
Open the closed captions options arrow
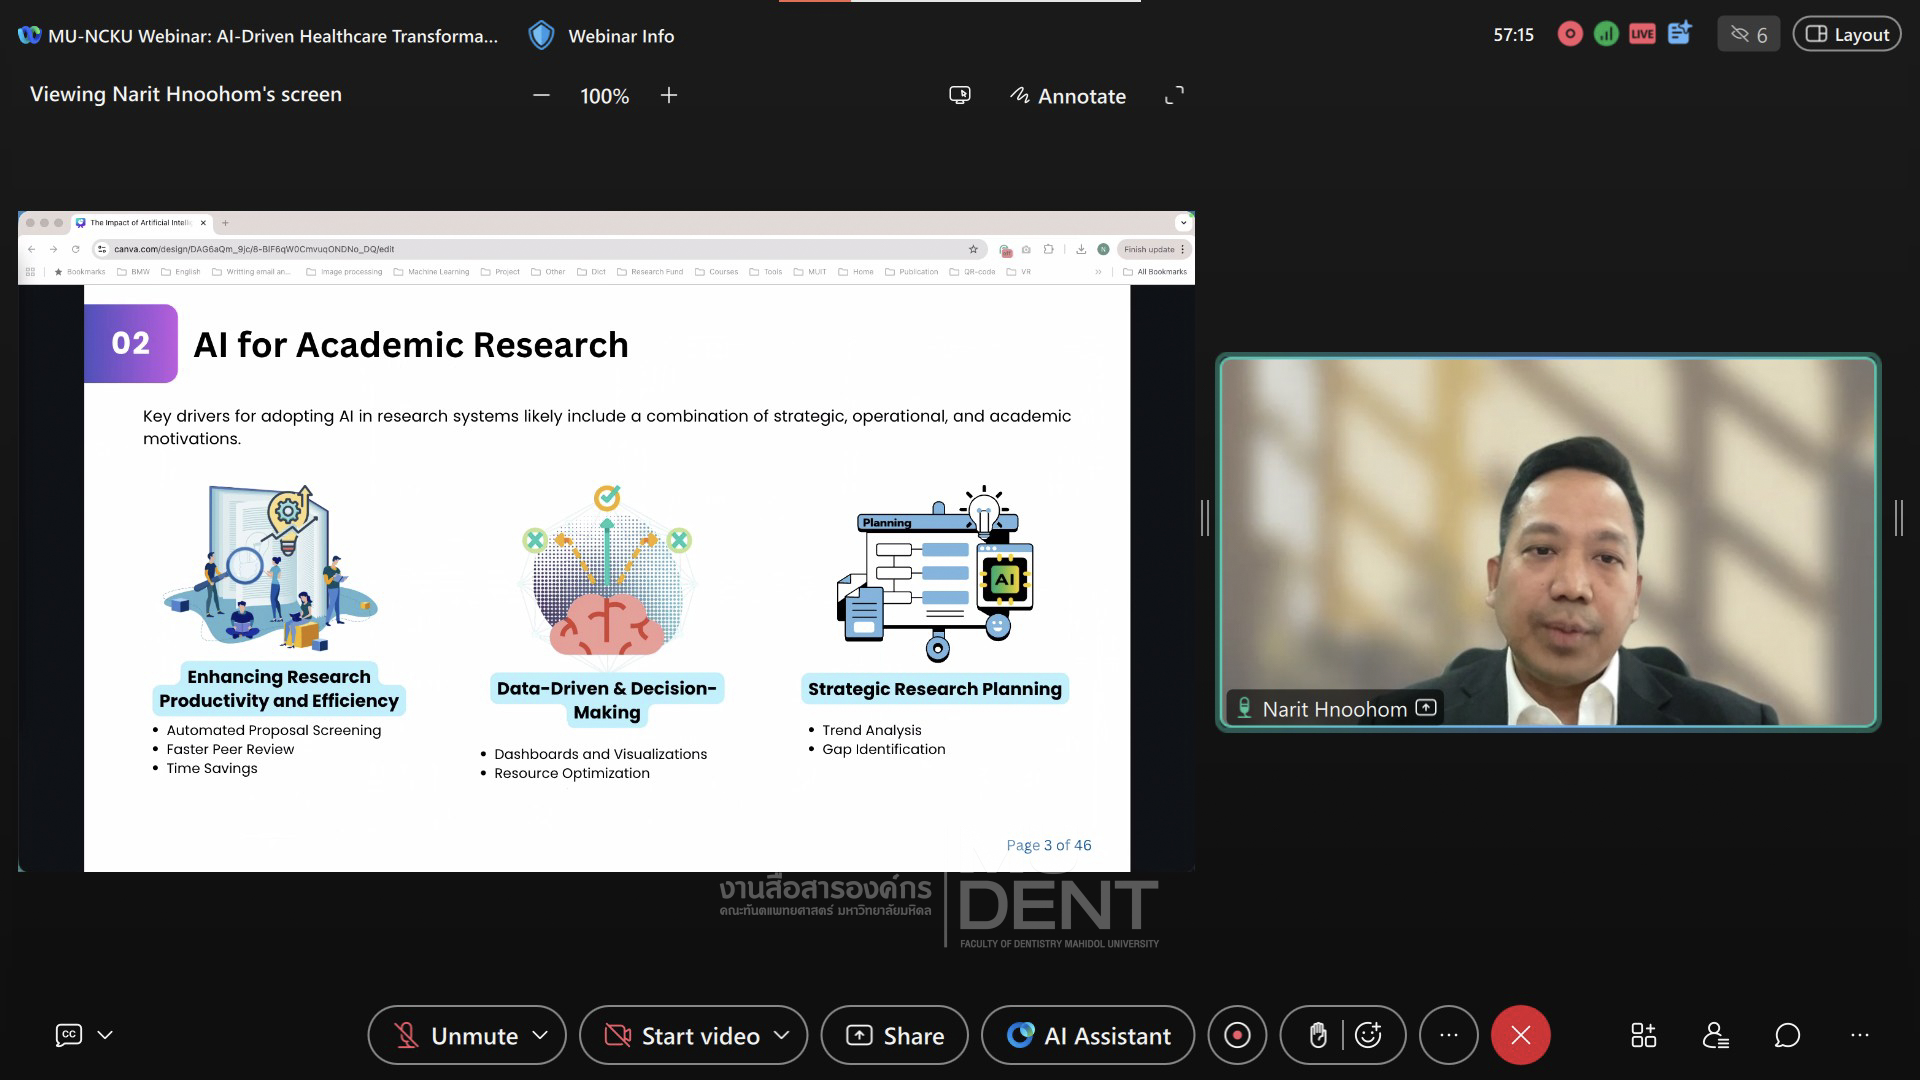click(105, 1035)
